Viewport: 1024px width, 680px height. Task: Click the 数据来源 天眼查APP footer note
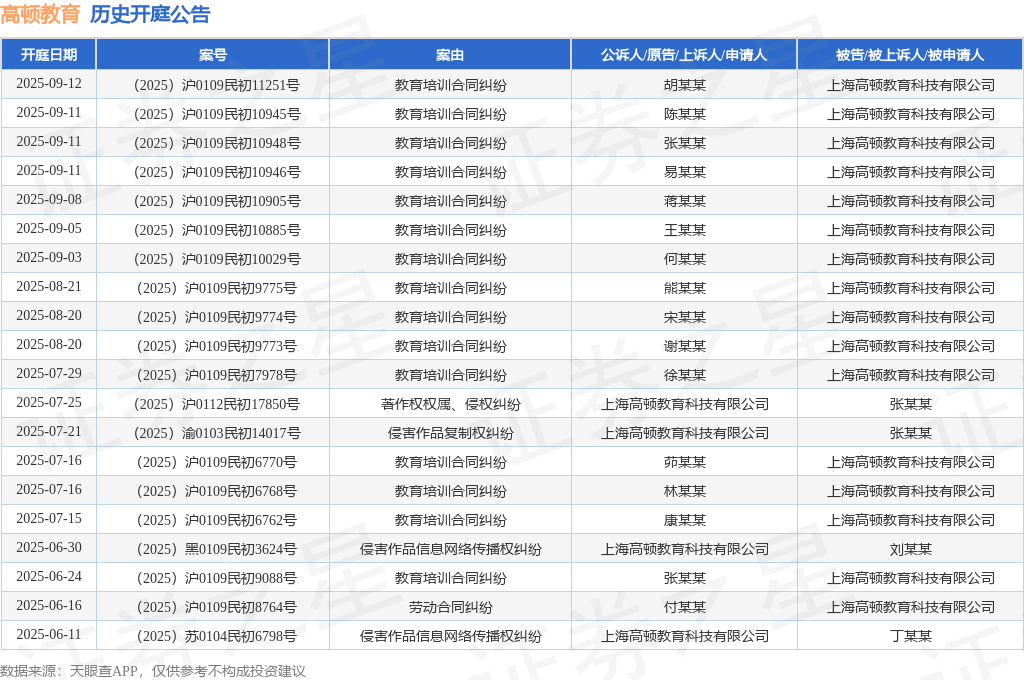point(153,671)
